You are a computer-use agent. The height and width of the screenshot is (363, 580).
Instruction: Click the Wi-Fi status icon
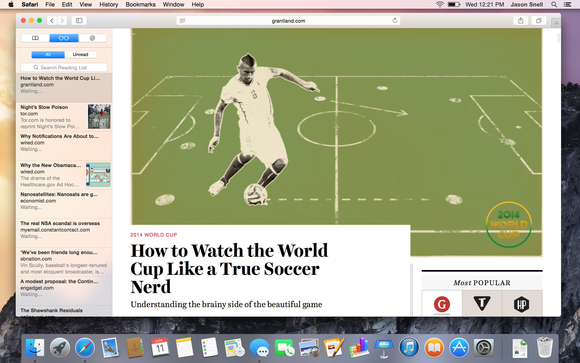[439, 4]
